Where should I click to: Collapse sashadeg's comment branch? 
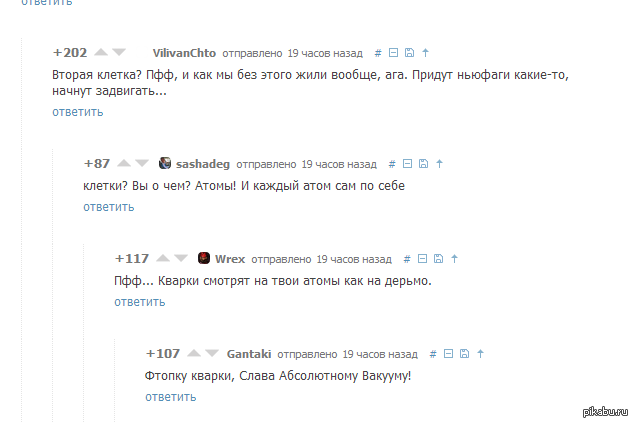(x=408, y=163)
